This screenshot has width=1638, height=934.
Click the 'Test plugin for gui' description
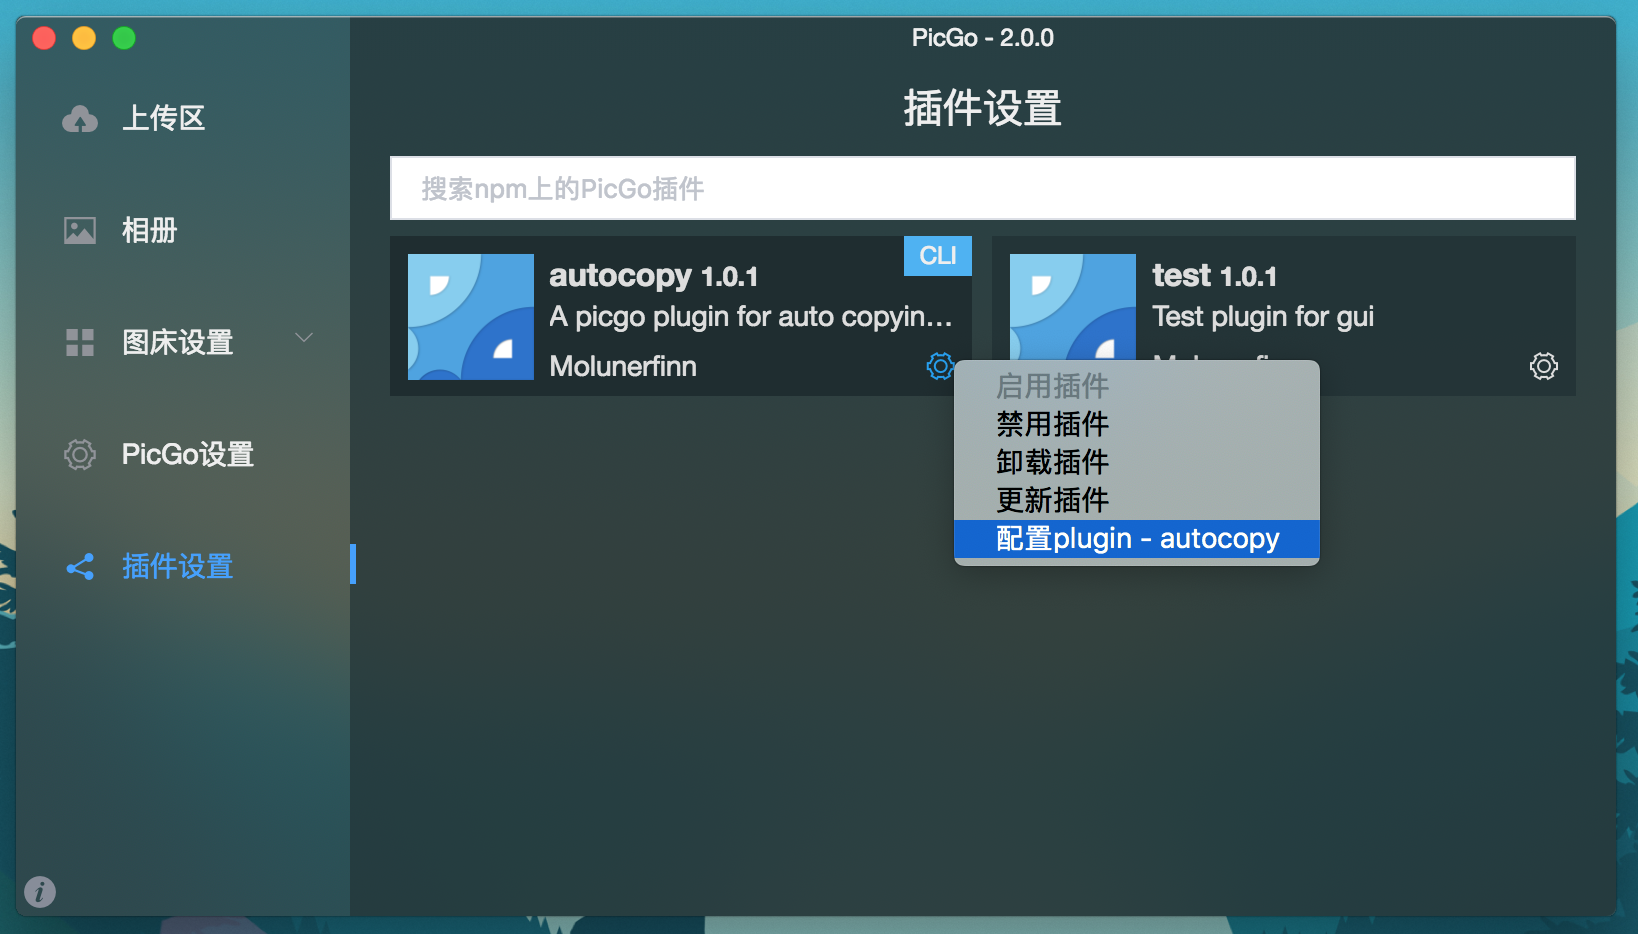[x=1263, y=317]
